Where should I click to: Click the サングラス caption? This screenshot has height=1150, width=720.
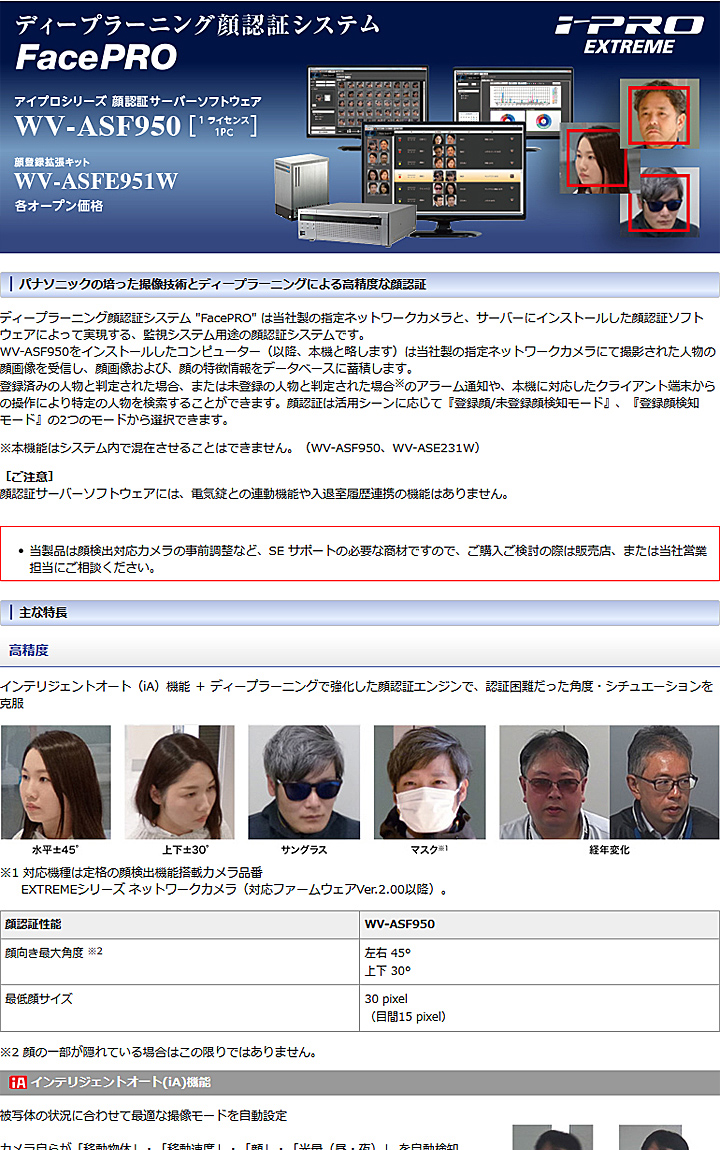coord(304,850)
